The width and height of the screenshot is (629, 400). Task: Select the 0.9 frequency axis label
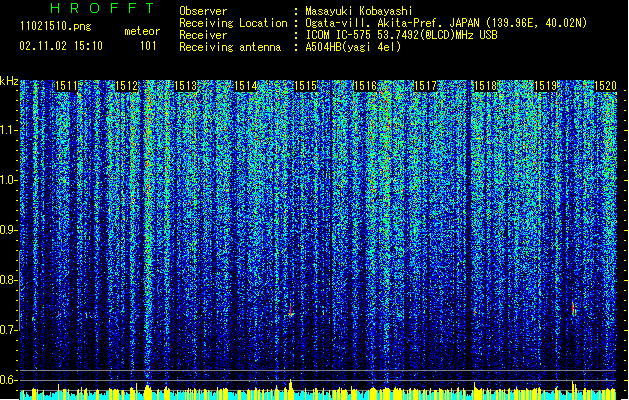pyautogui.click(x=9, y=230)
